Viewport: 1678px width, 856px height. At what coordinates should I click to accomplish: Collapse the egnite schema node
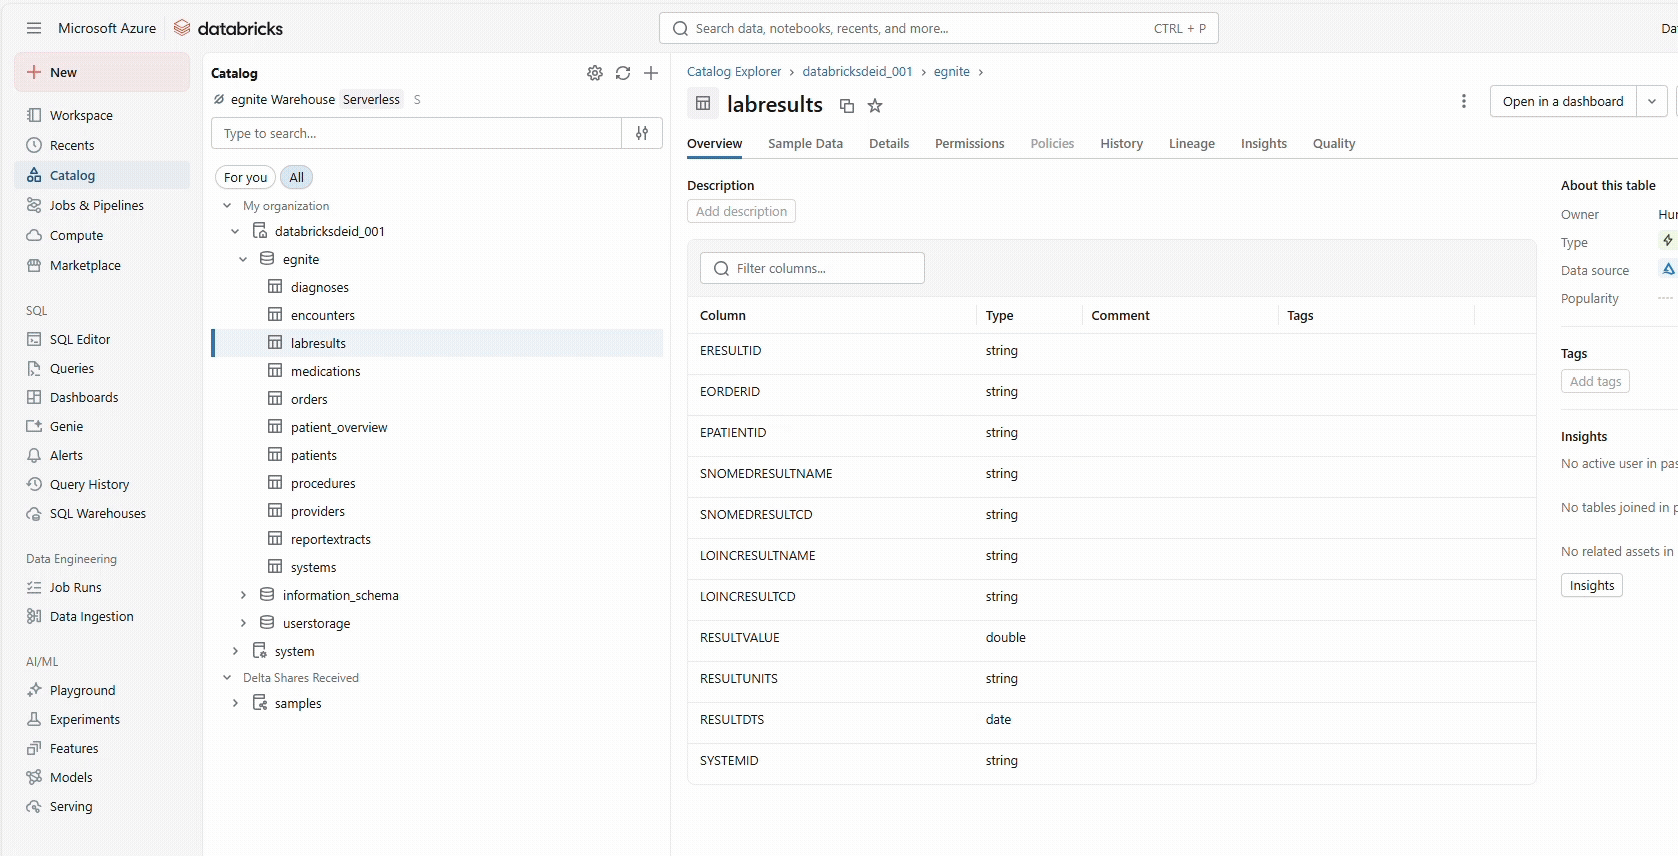pyautogui.click(x=243, y=259)
